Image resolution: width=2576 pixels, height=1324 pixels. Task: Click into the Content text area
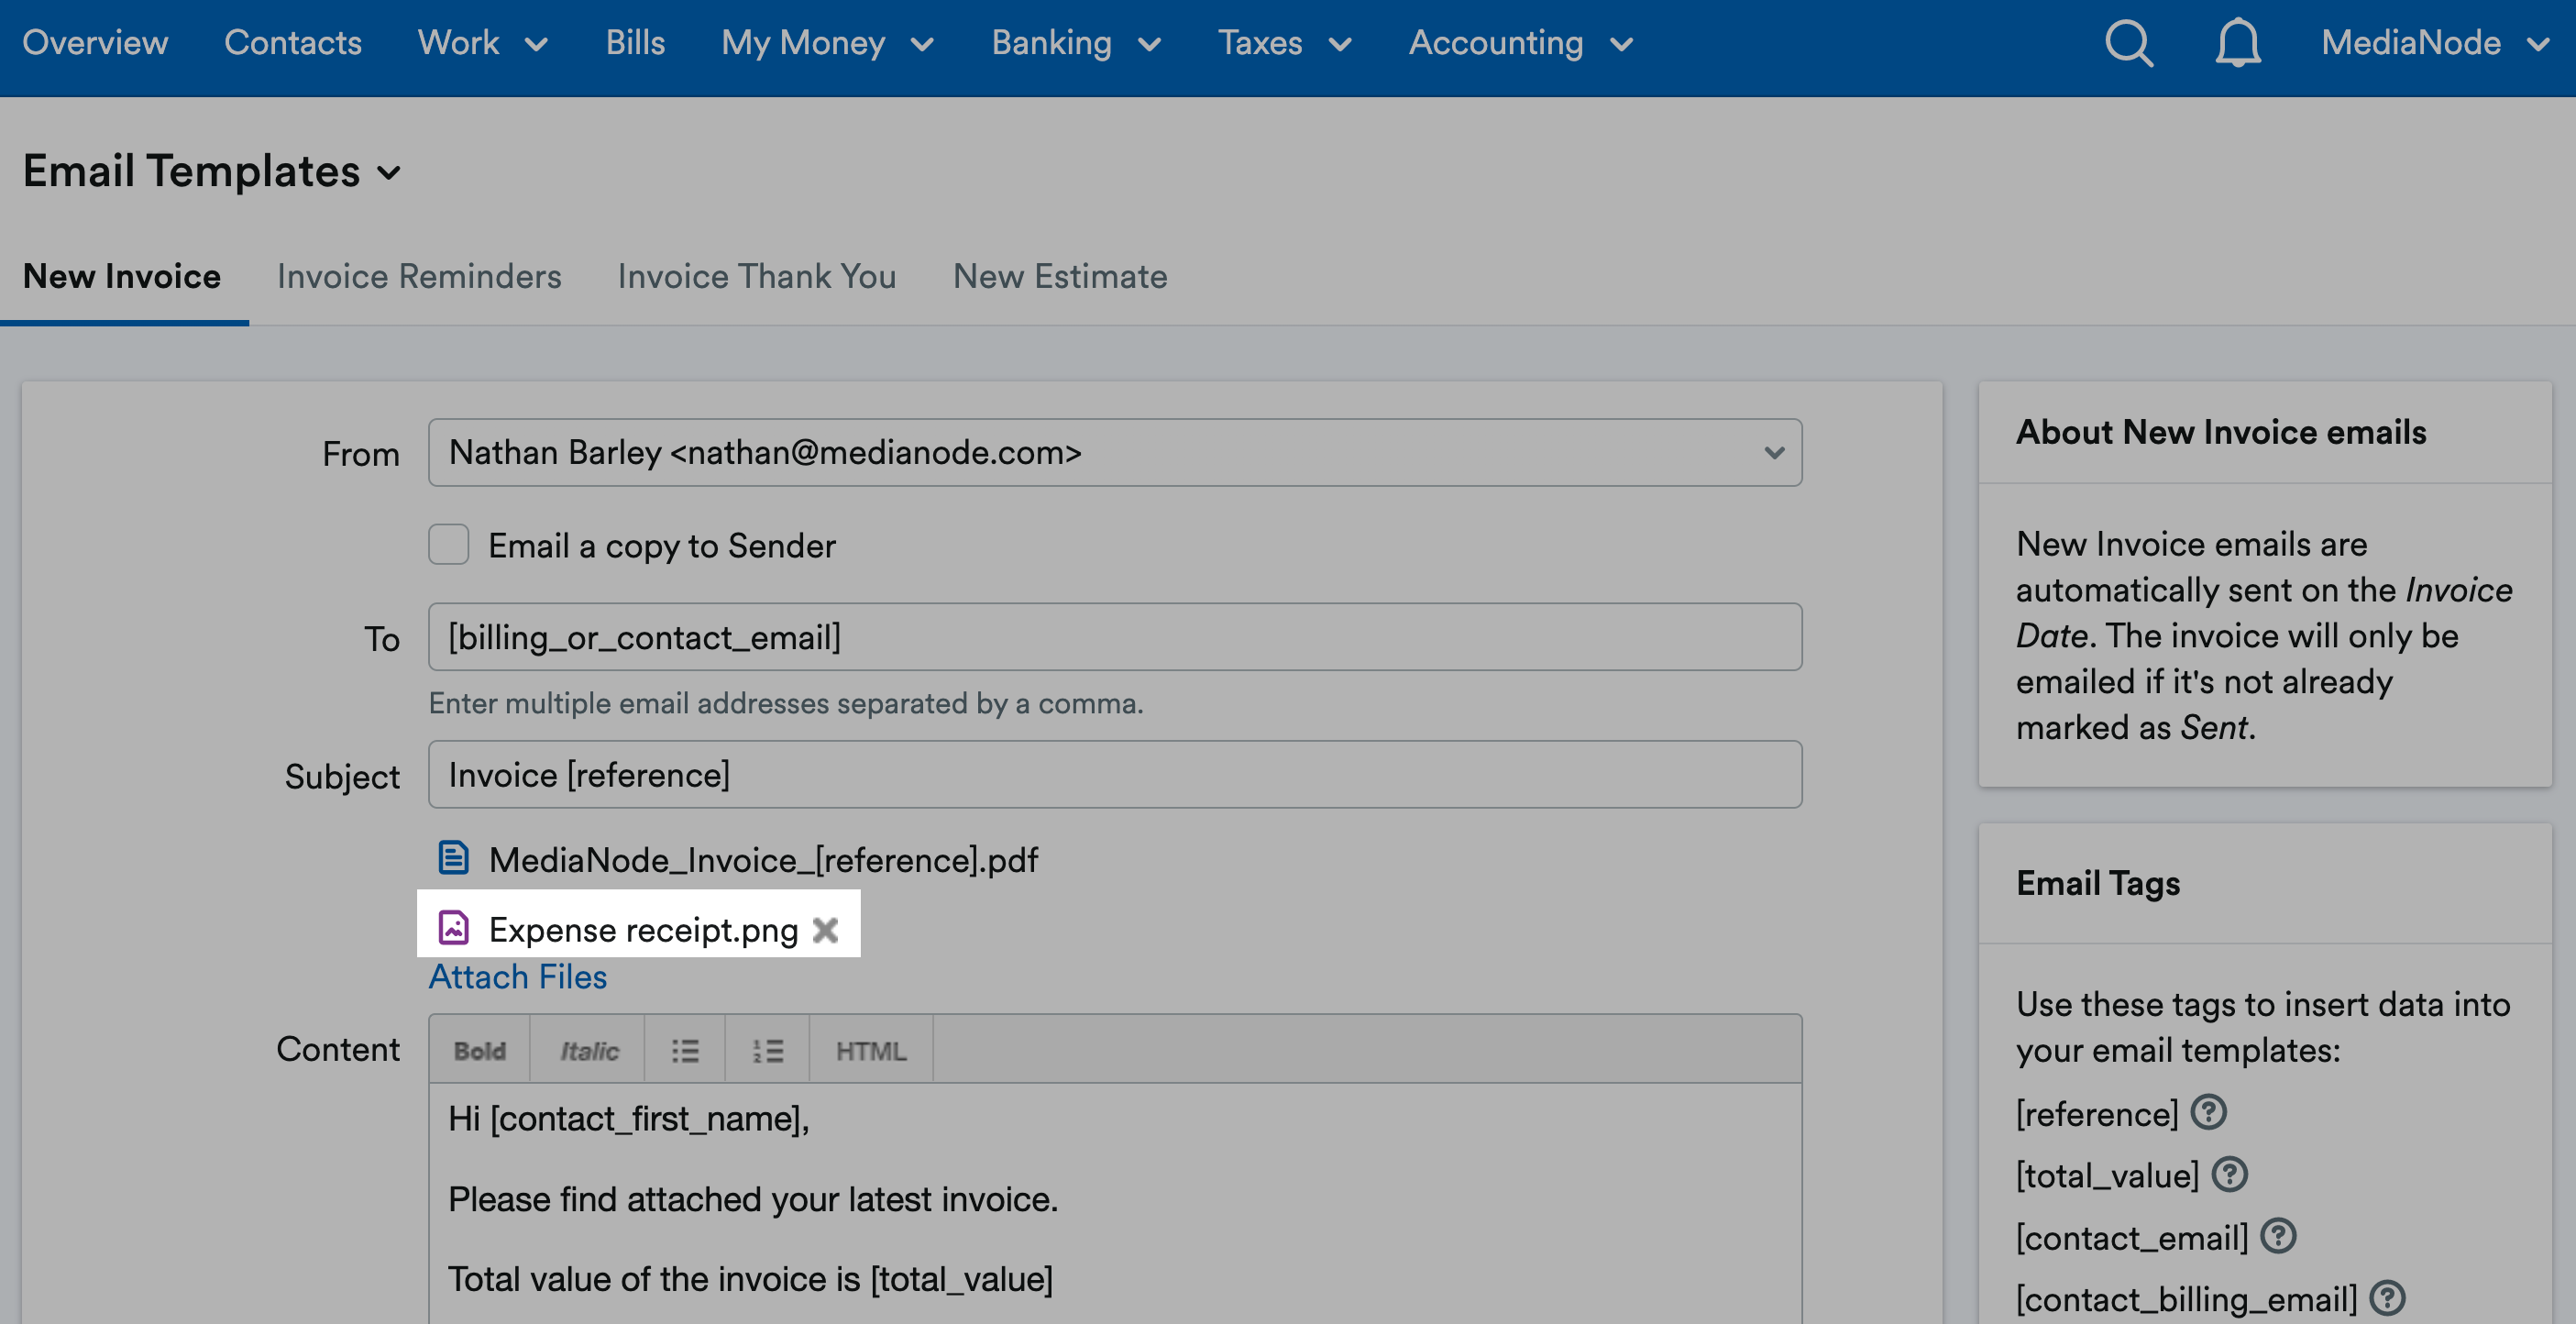1115,1203
